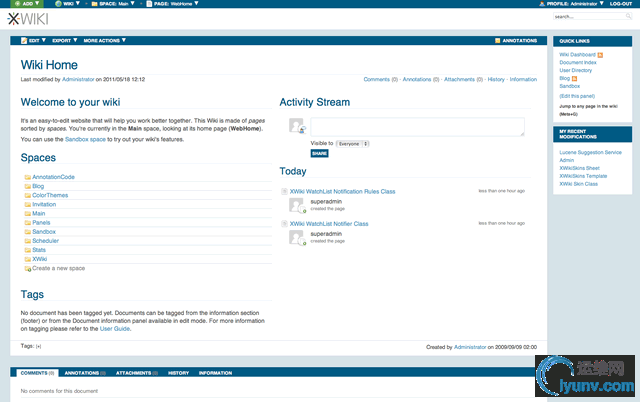Open Administrator link in Last modified line
Image resolution: width=640 pixels, height=402 pixels.
(x=78, y=79)
